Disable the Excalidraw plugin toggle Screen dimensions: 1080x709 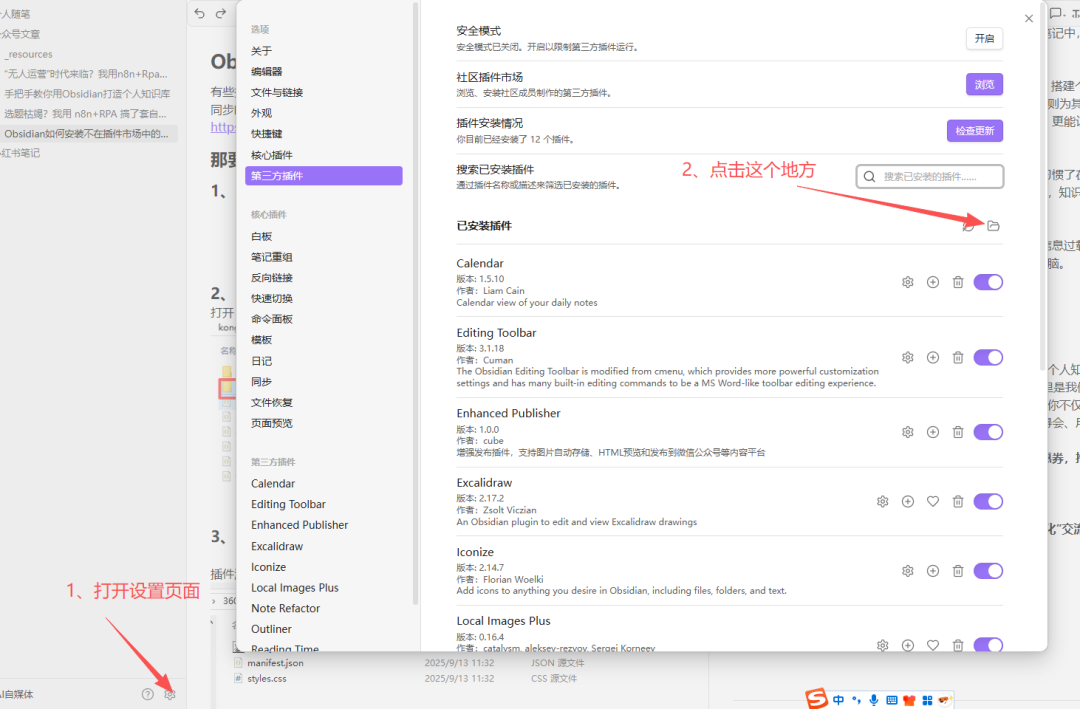tap(988, 502)
